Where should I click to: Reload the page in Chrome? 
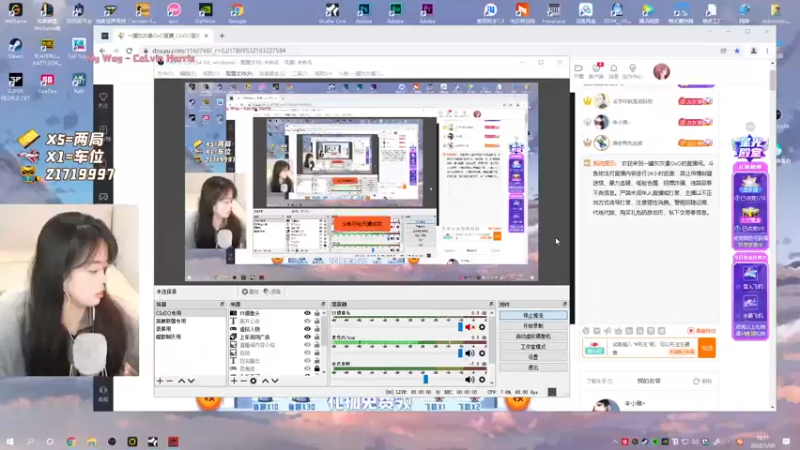tap(129, 51)
